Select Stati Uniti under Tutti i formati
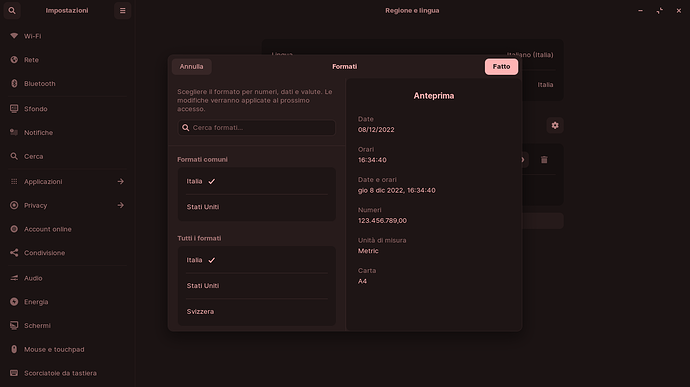Image resolution: width=690 pixels, height=387 pixels. [x=257, y=286]
